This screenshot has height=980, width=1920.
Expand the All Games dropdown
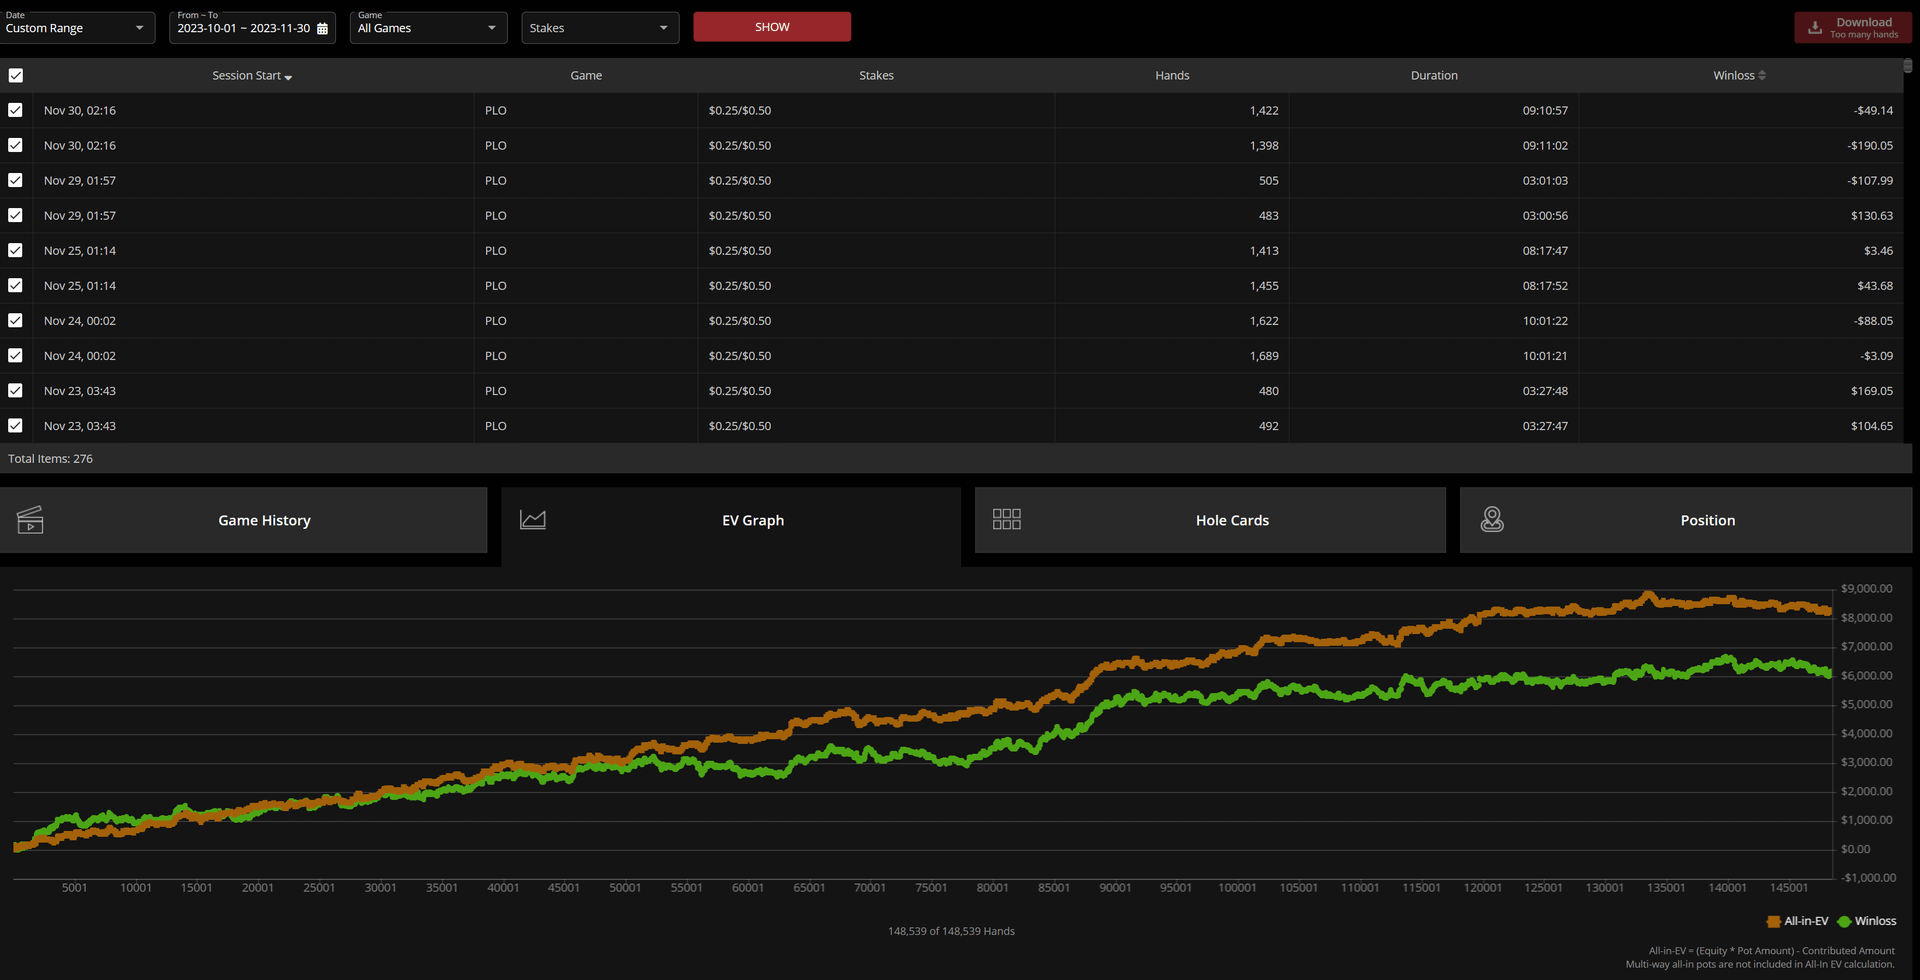pyautogui.click(x=428, y=28)
